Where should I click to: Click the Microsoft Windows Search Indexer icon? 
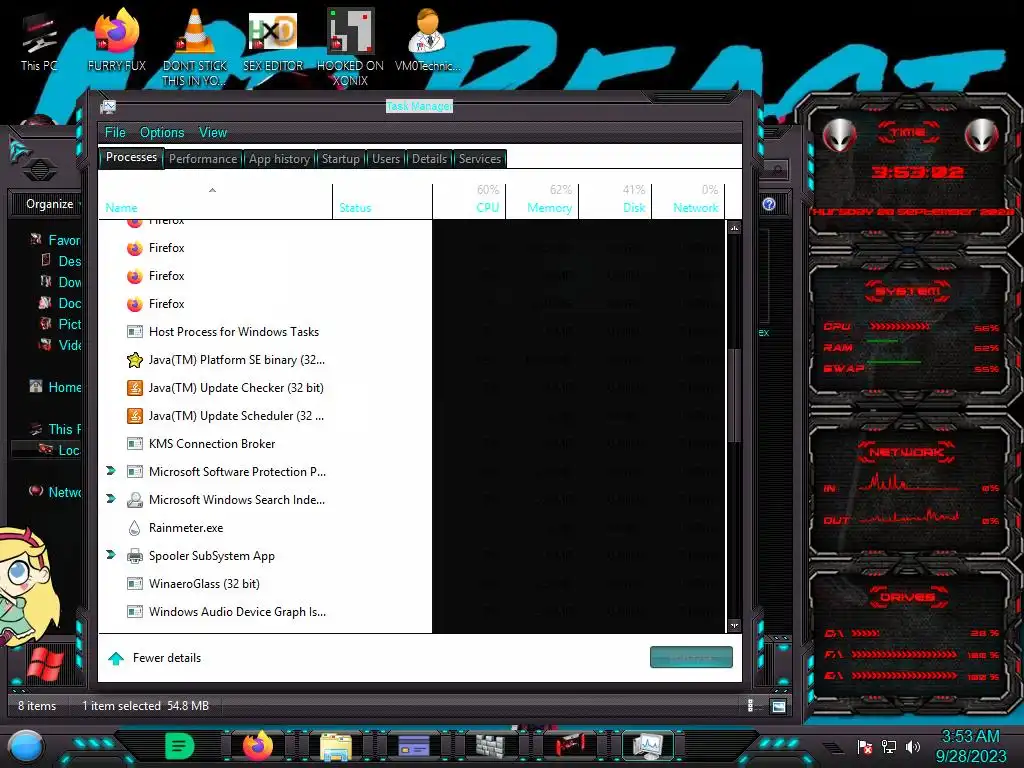[x=135, y=500]
